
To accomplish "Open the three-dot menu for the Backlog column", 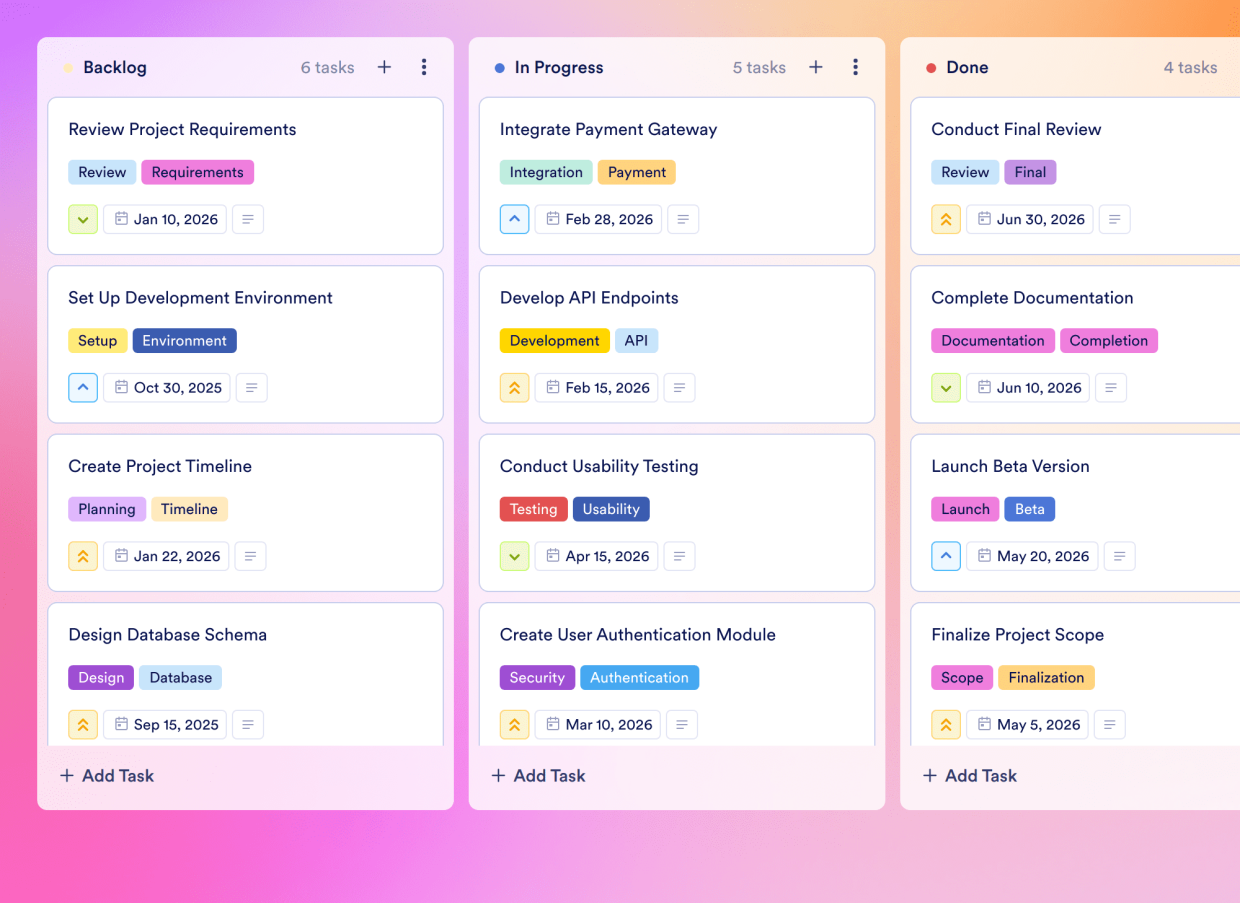I will coord(424,67).
